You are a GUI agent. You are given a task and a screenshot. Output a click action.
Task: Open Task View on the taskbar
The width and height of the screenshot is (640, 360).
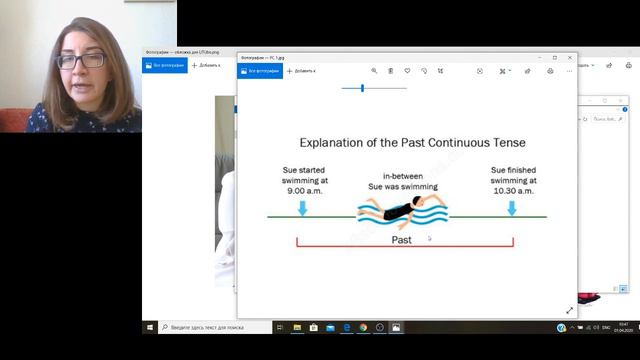[280, 327]
